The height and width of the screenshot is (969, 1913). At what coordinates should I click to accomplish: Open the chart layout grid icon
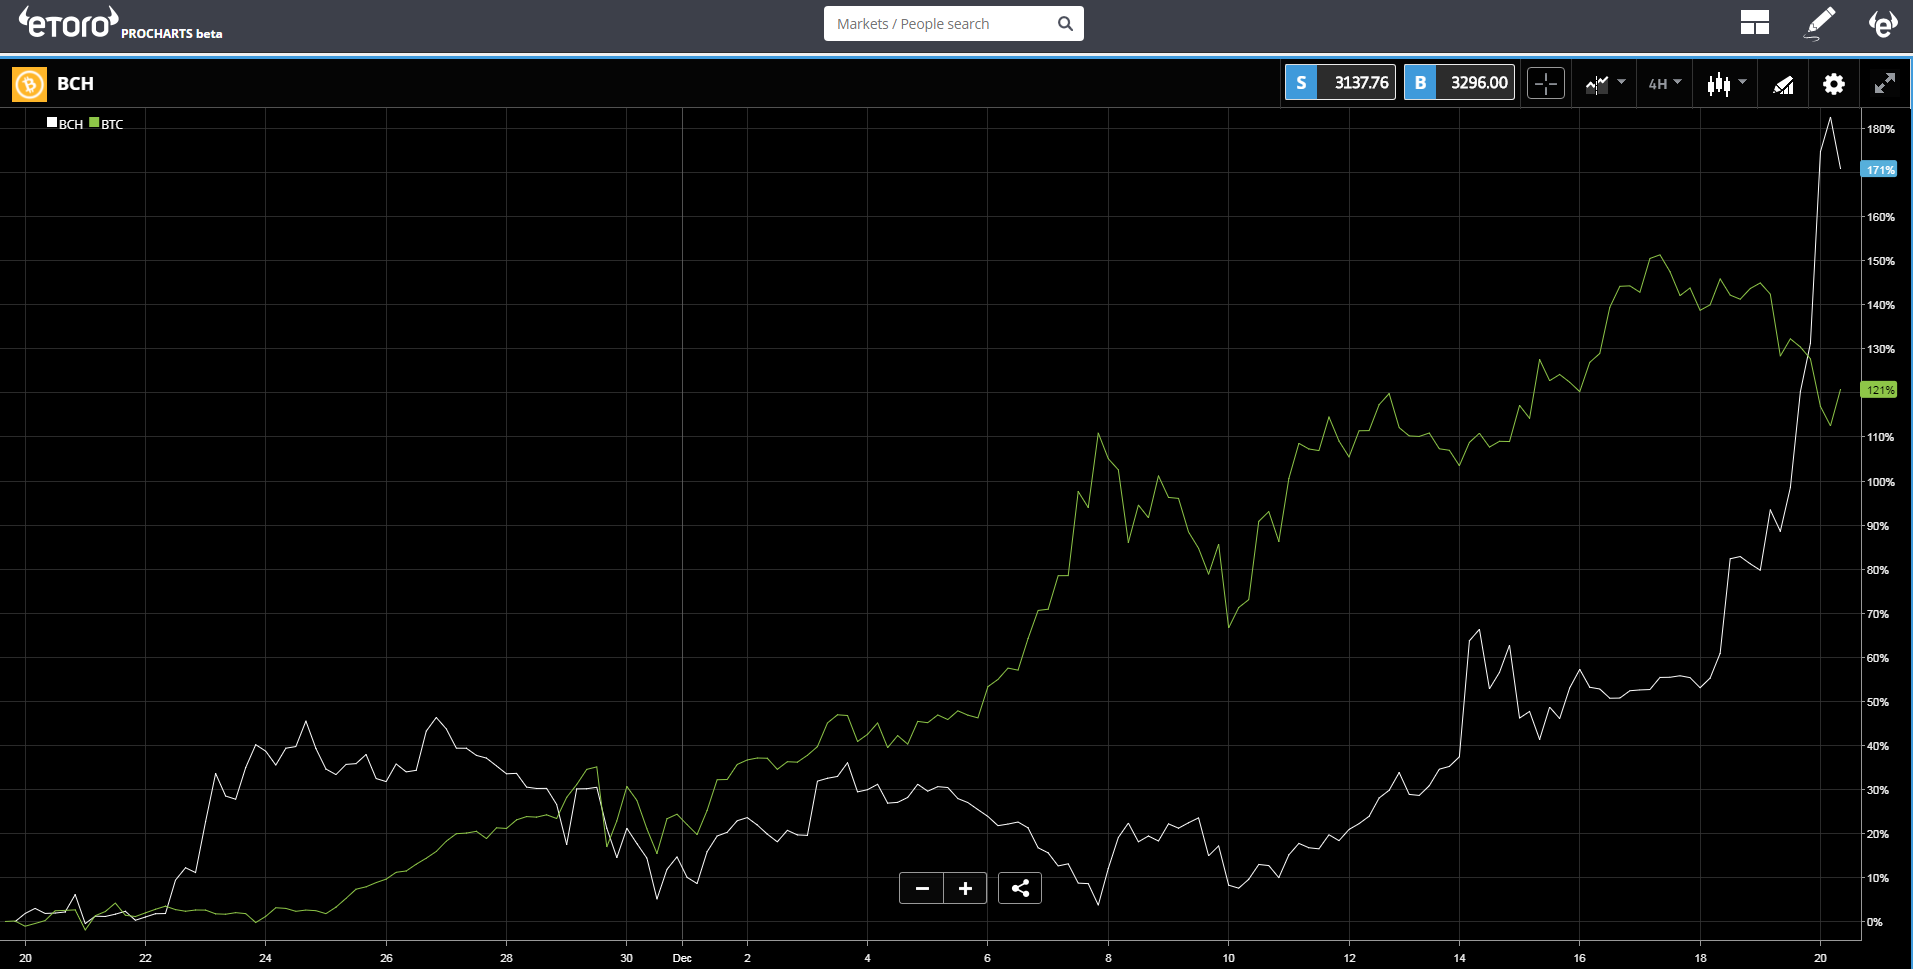pyautogui.click(x=1754, y=23)
